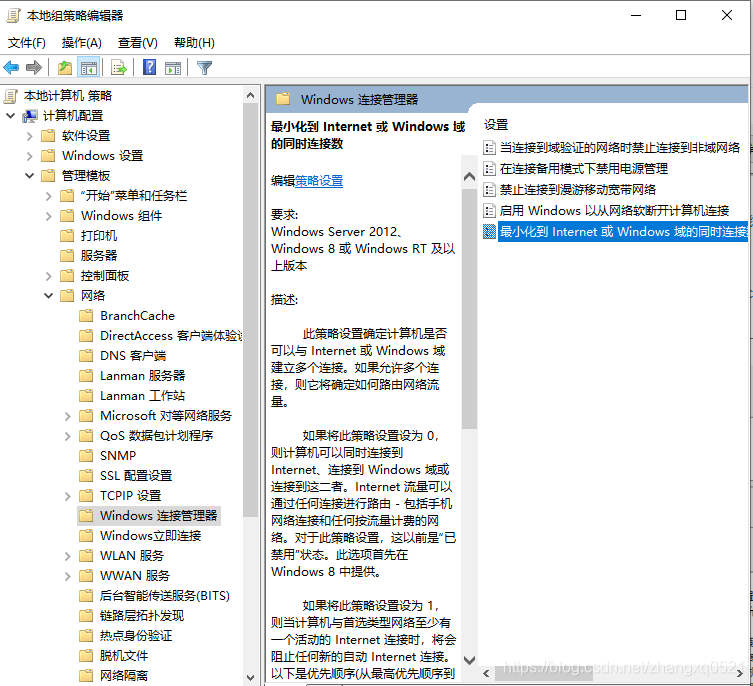
Task: Click tree pane scrollbar down arrow
Action: pyautogui.click(x=250, y=677)
